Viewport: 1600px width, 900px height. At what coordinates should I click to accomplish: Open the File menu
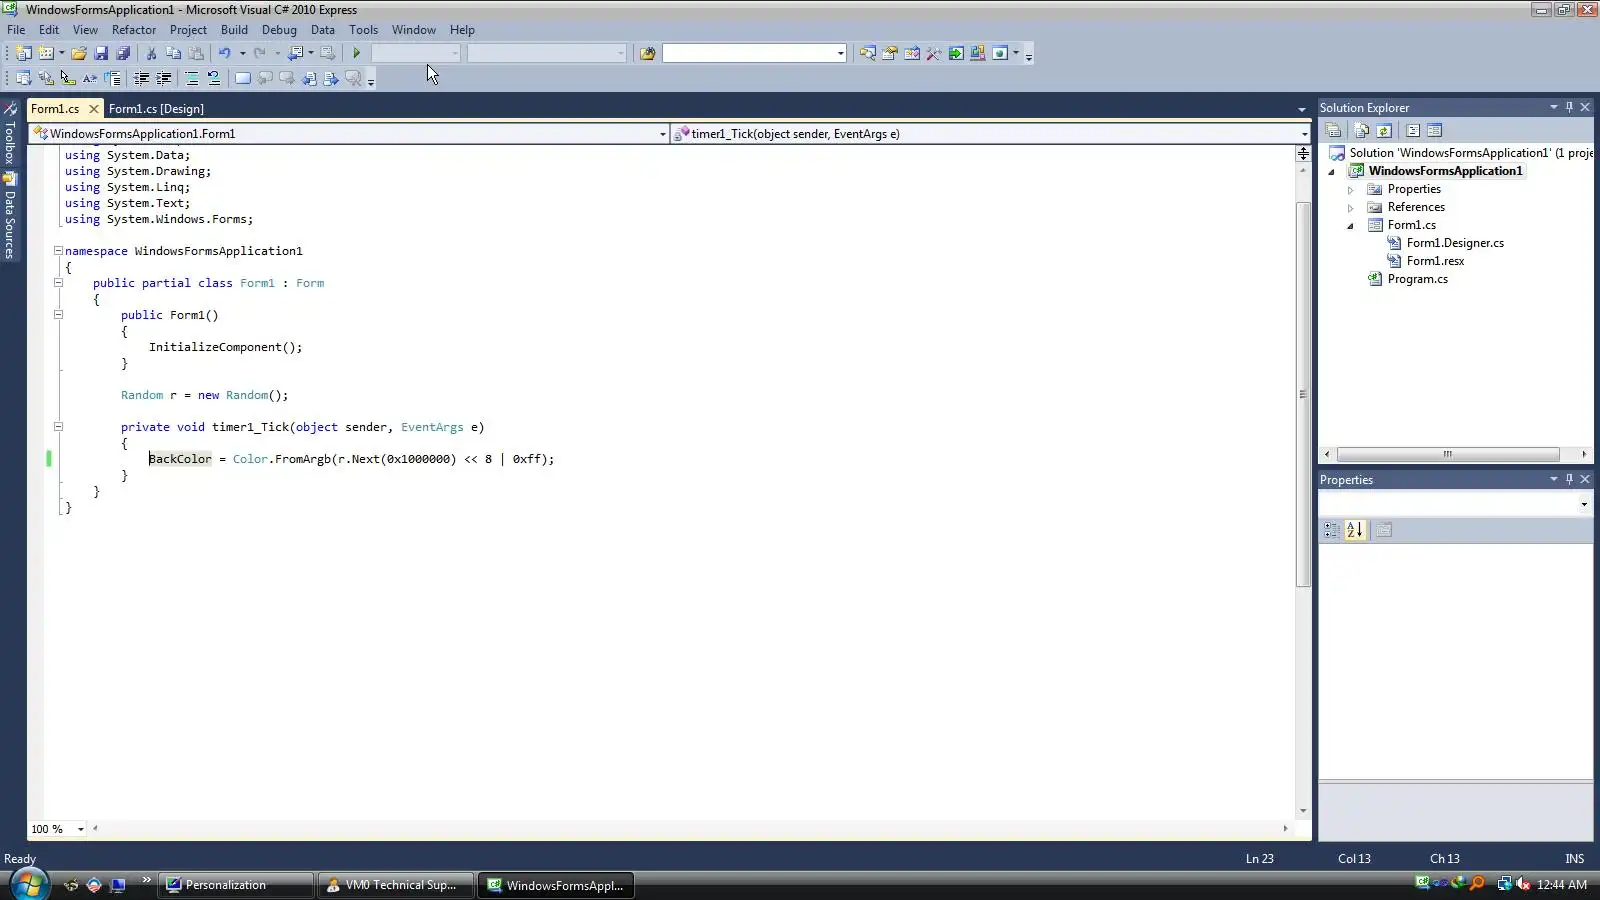point(16,30)
